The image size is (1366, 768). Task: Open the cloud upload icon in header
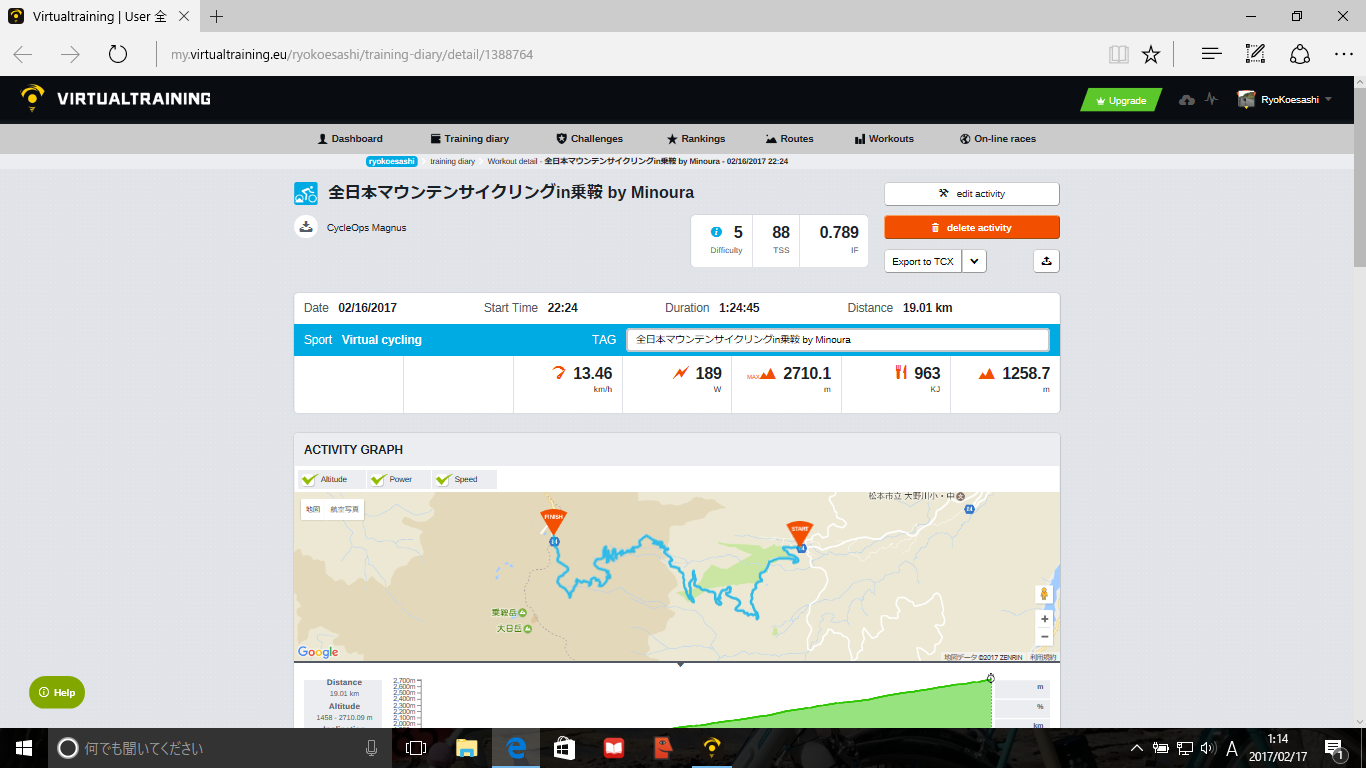(x=1187, y=100)
